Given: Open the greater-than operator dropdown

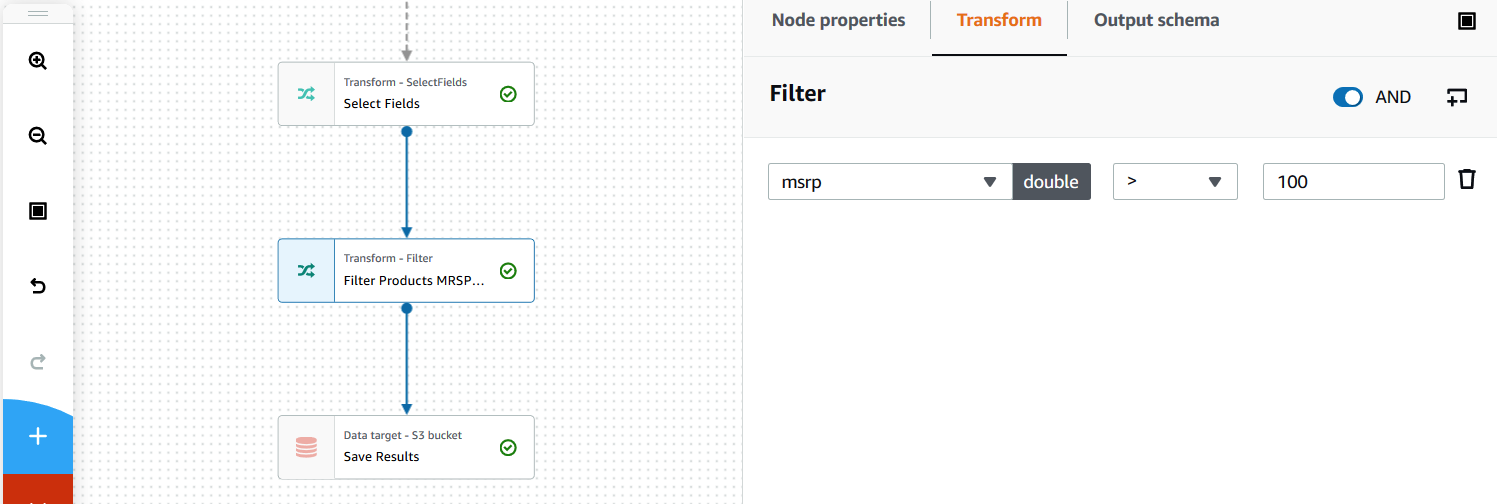Looking at the screenshot, I should [x=1175, y=182].
